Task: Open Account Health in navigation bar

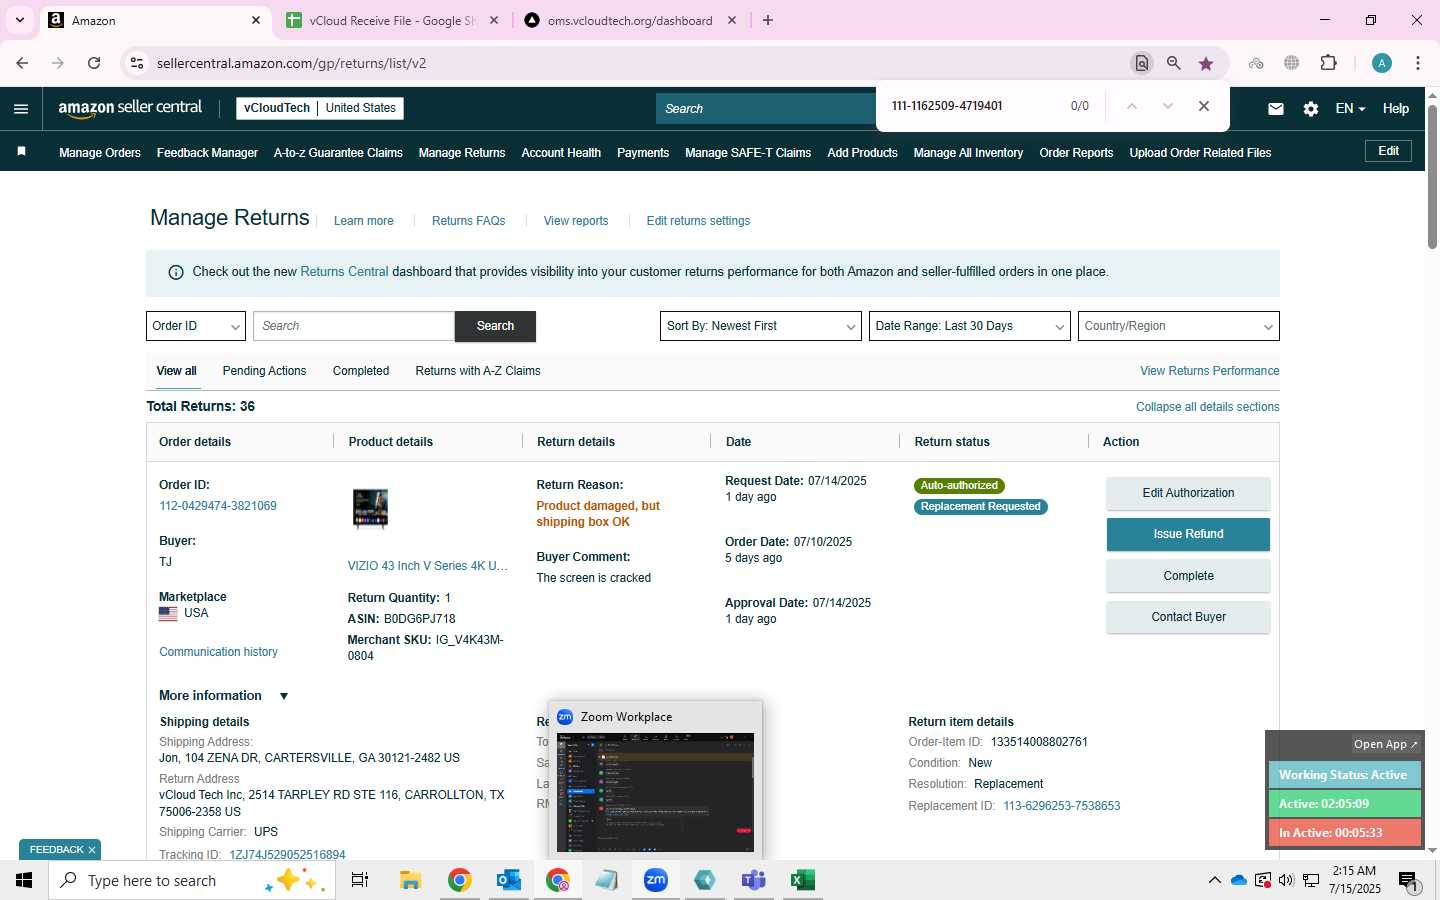Action: (x=561, y=153)
